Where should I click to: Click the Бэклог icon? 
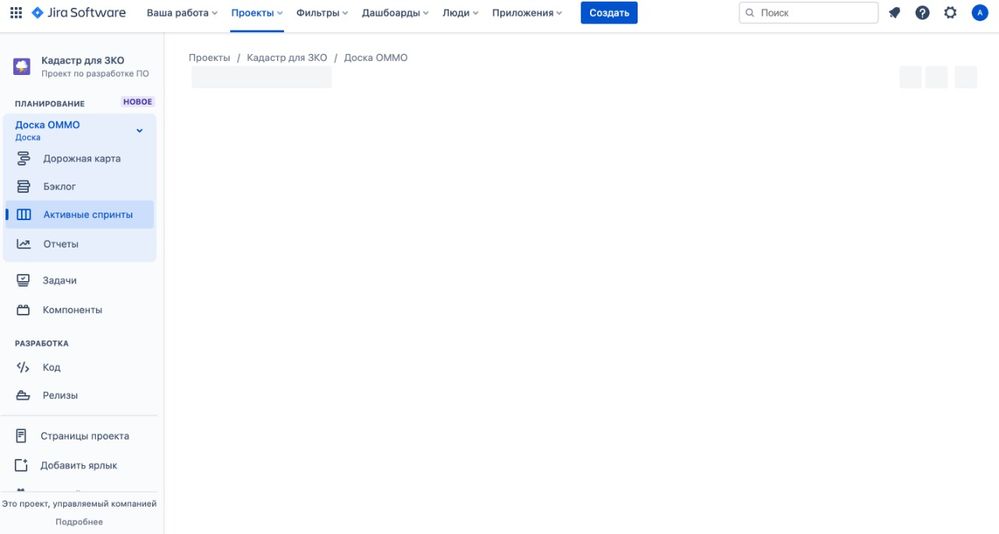click(x=24, y=186)
